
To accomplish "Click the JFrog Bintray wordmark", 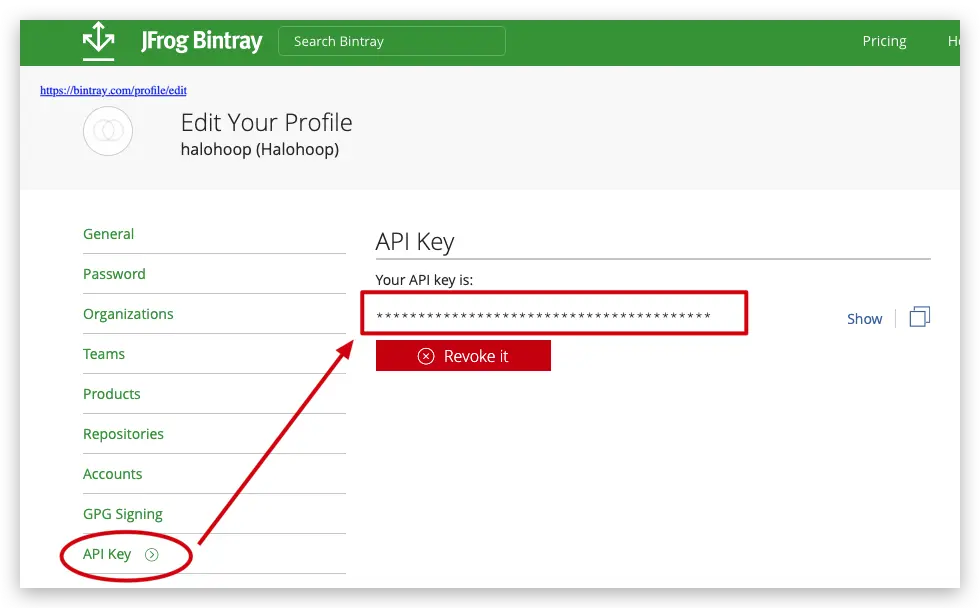I will (x=201, y=41).
